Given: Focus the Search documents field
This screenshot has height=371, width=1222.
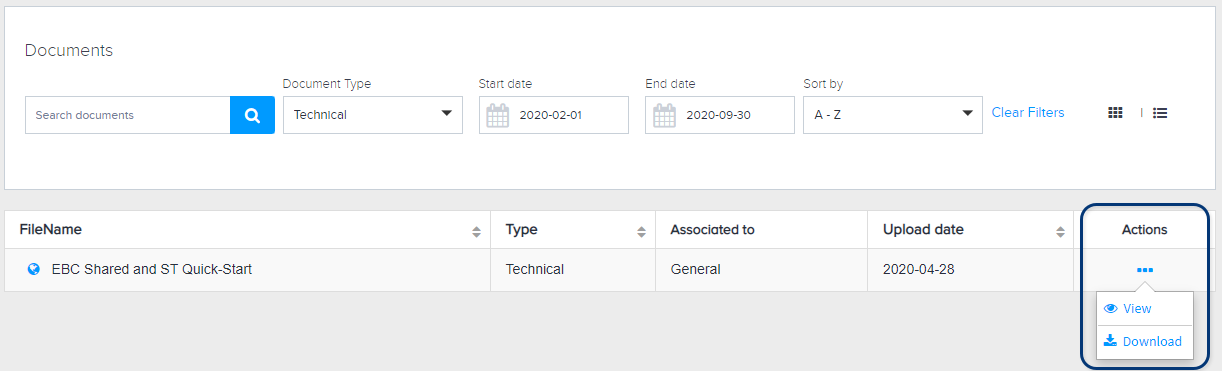Looking at the screenshot, I should 128,115.
